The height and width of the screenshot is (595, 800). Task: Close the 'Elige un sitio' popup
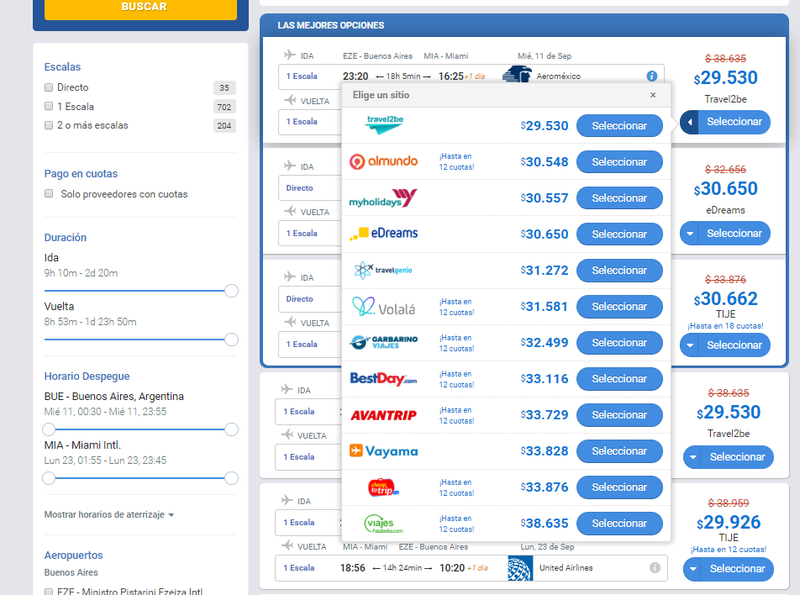tap(653, 95)
